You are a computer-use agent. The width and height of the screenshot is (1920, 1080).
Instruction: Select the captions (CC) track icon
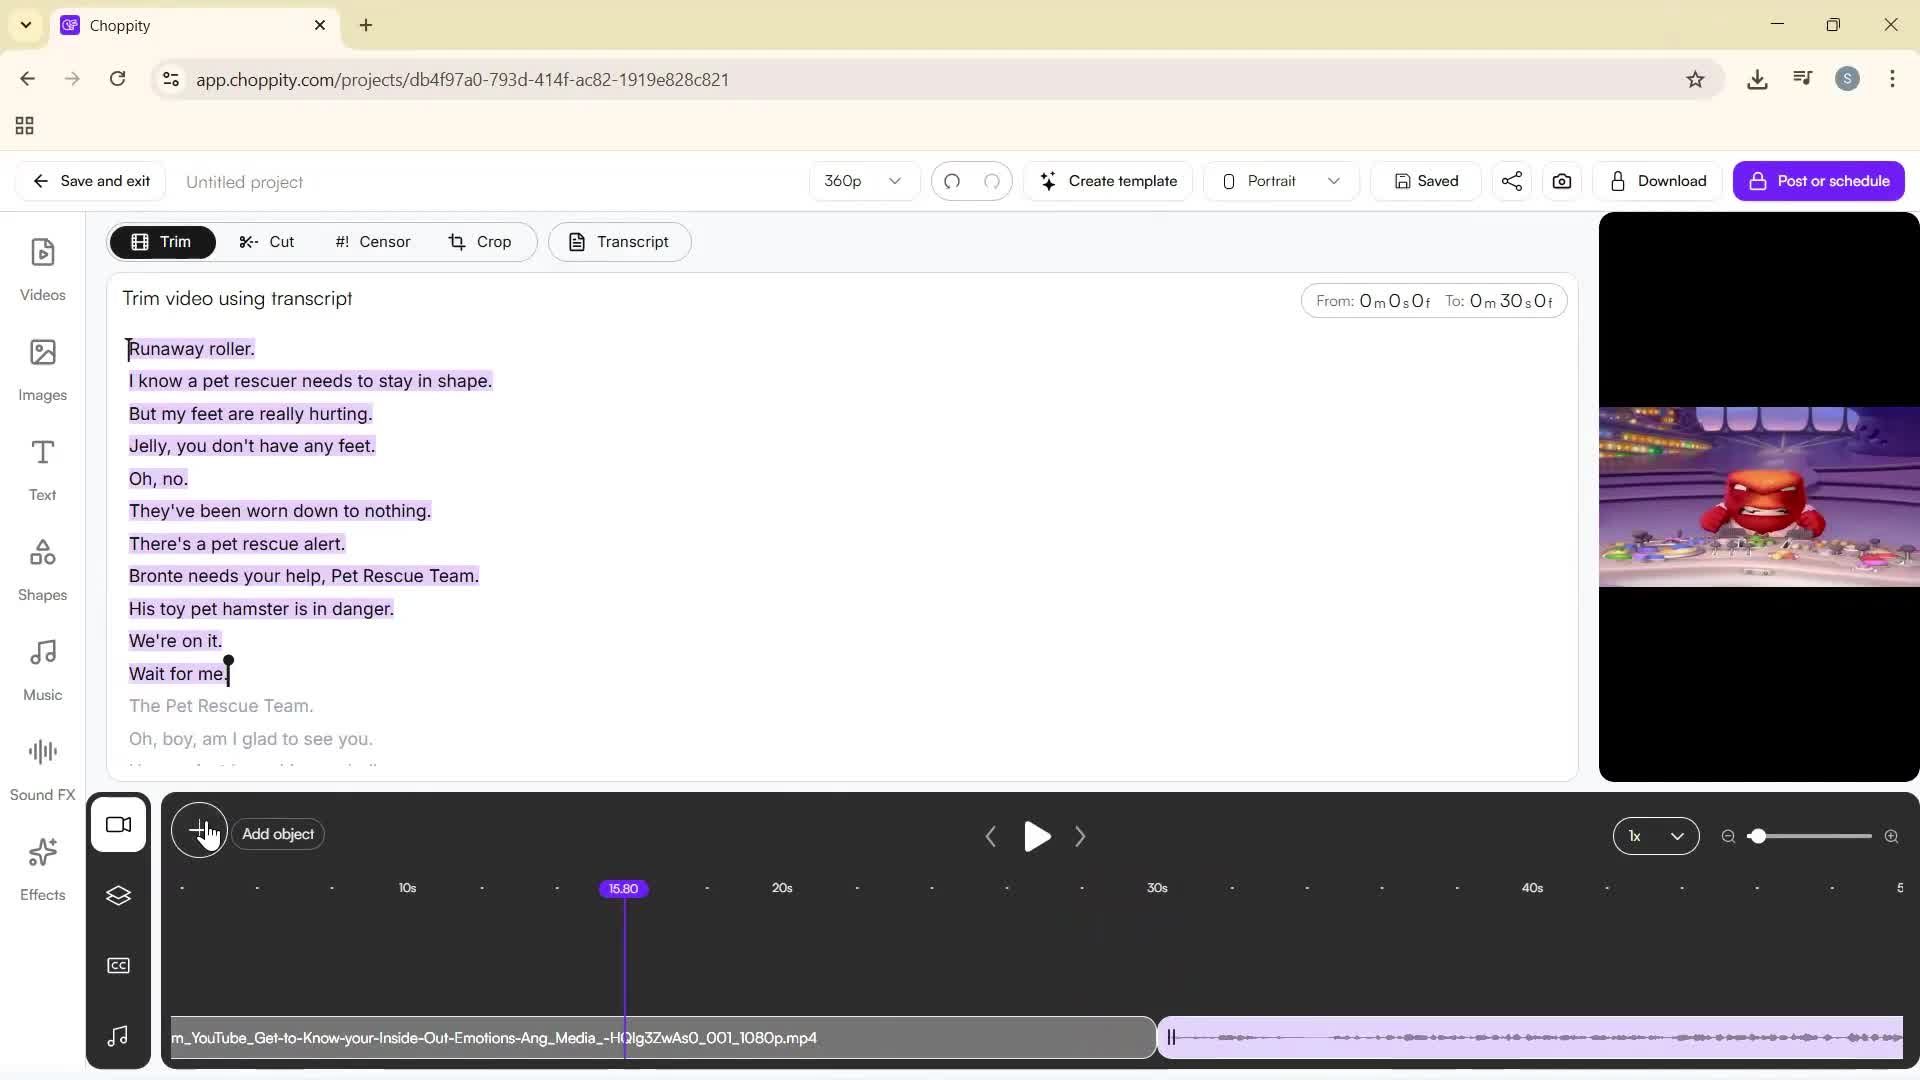click(x=118, y=964)
